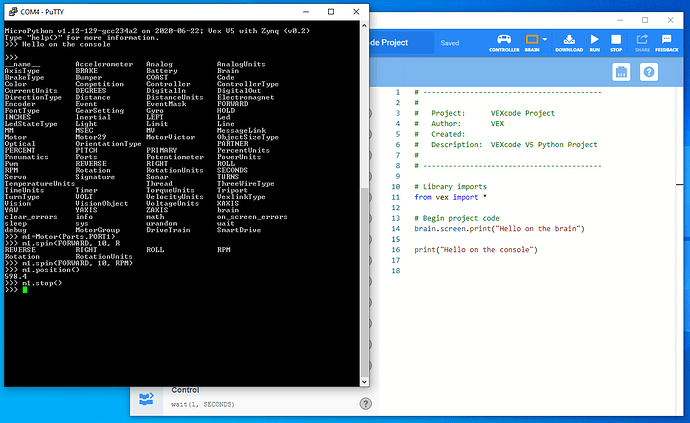Click 'Hello on the console' output in PuTTY
This screenshot has width=690, height=423.
66,44
